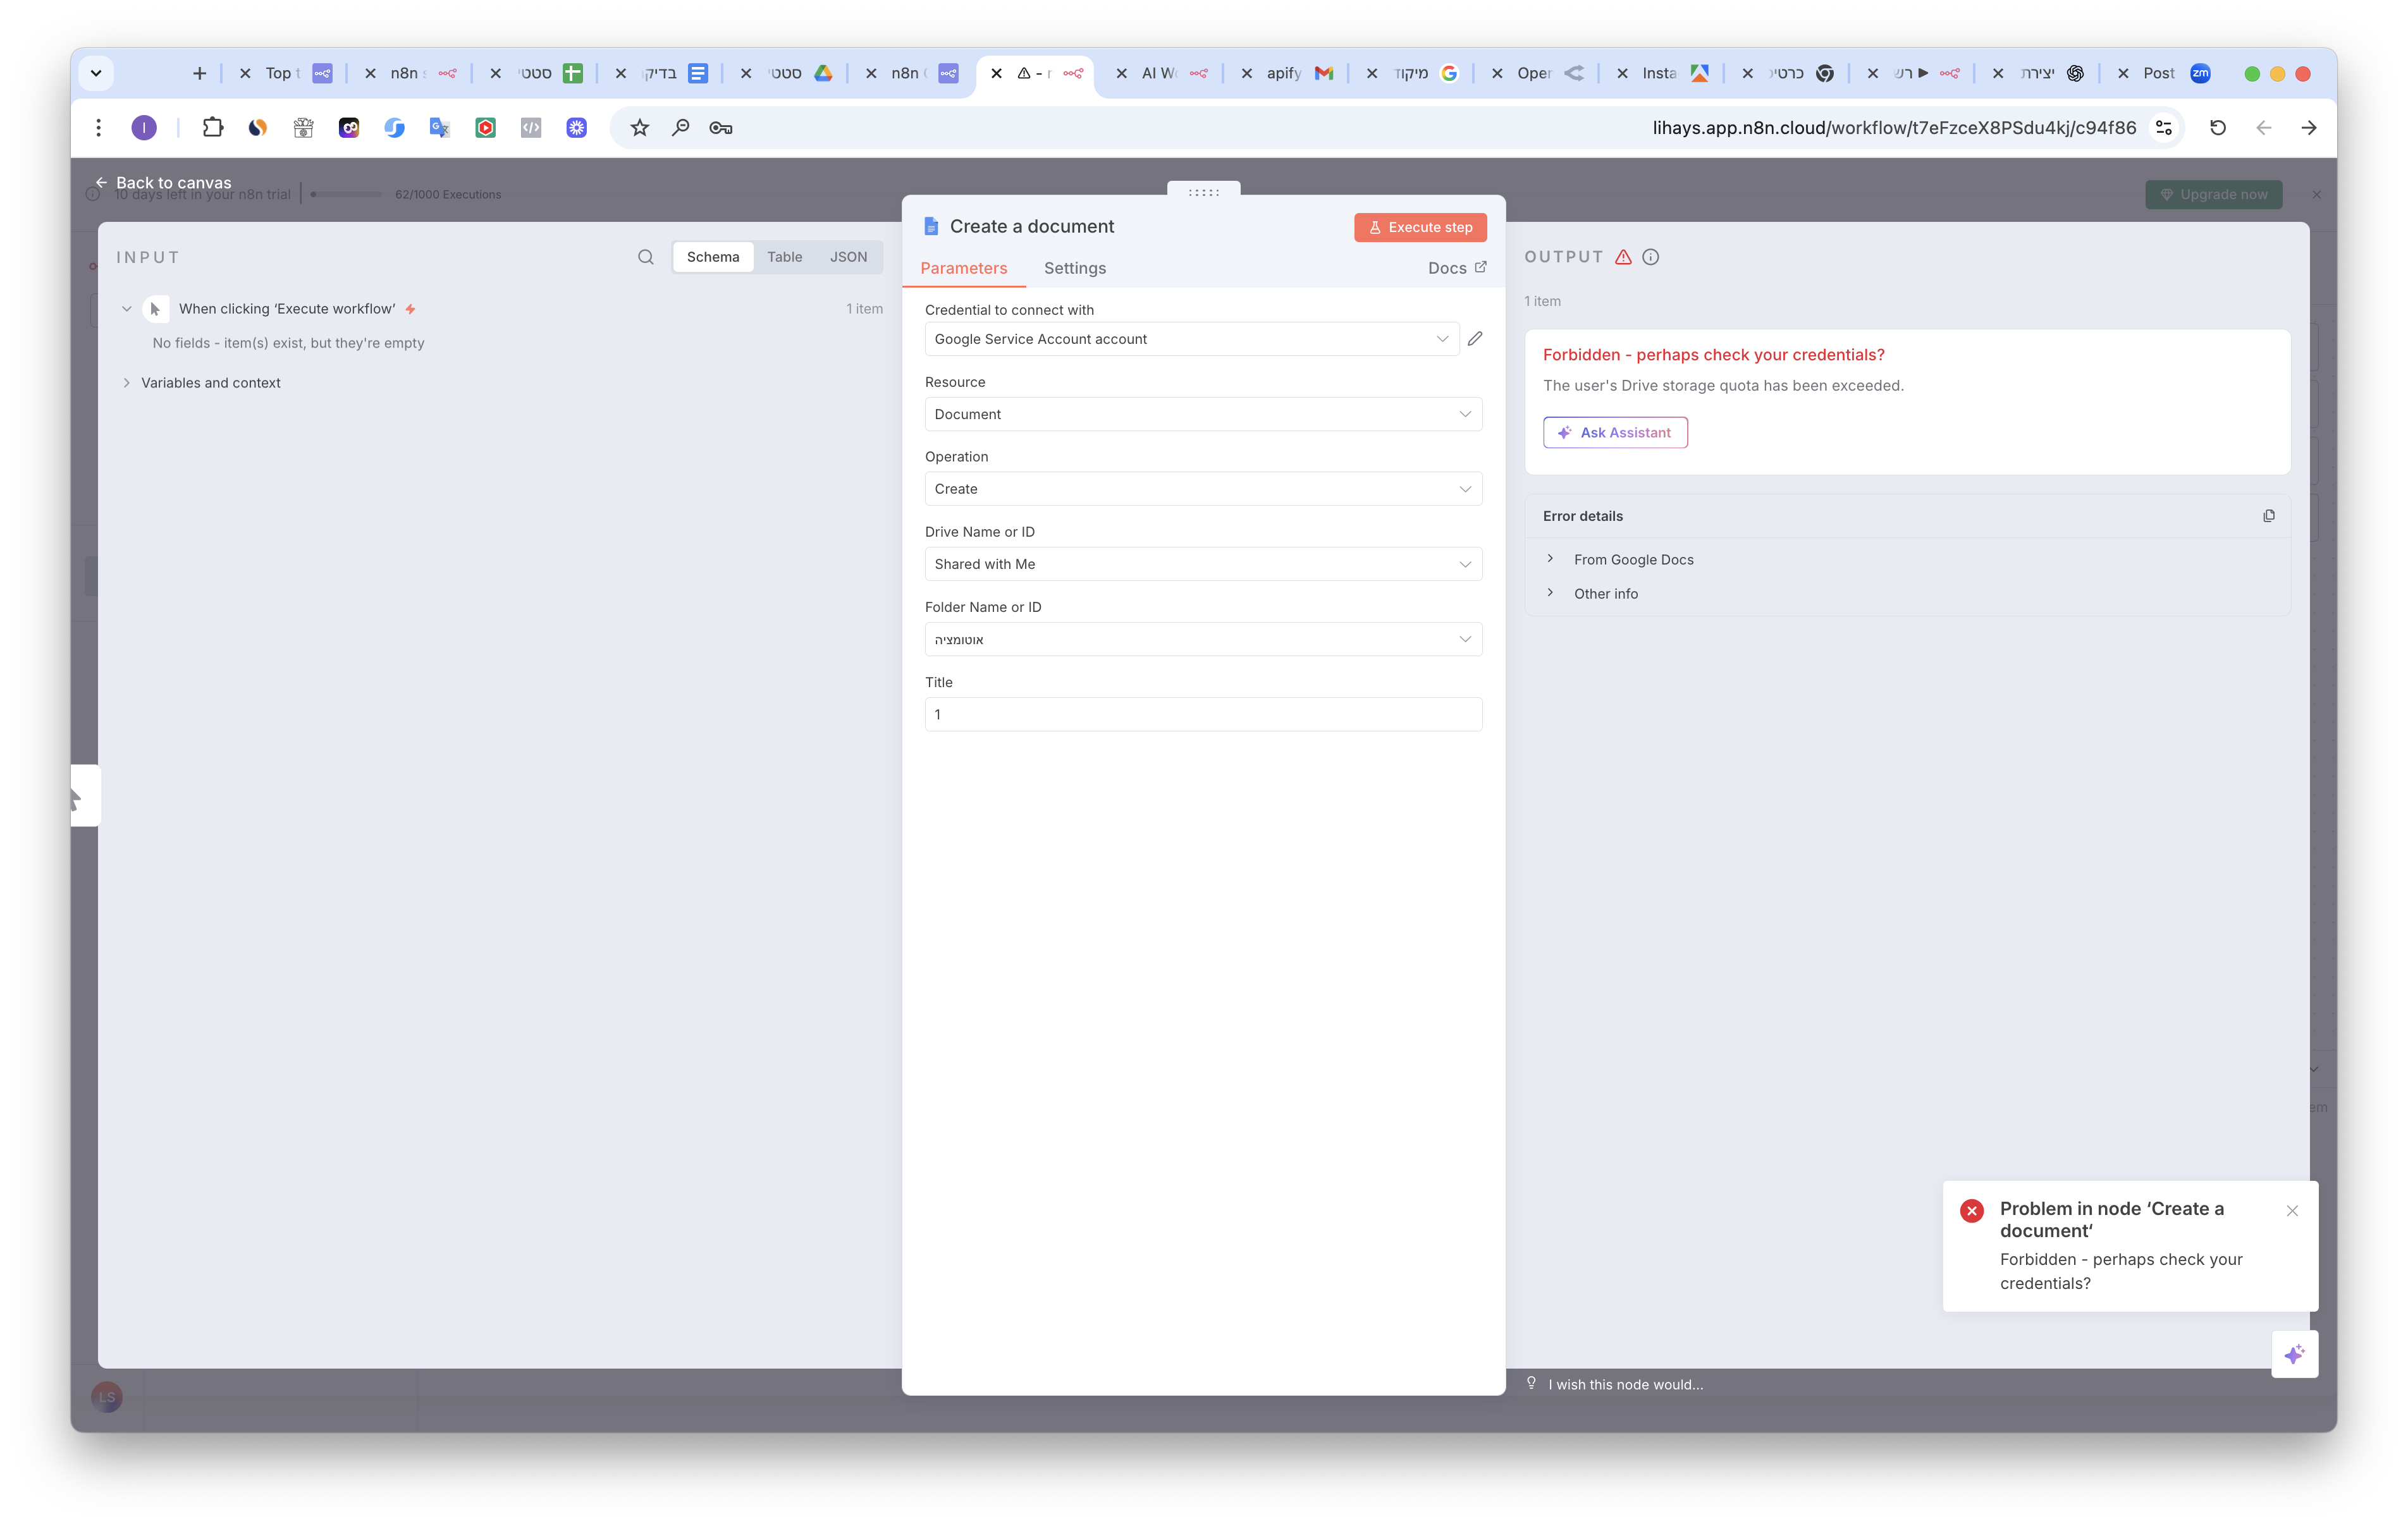This screenshot has height=1526, width=2408.
Task: Reload the page with the refresh icon
Action: click(2217, 128)
